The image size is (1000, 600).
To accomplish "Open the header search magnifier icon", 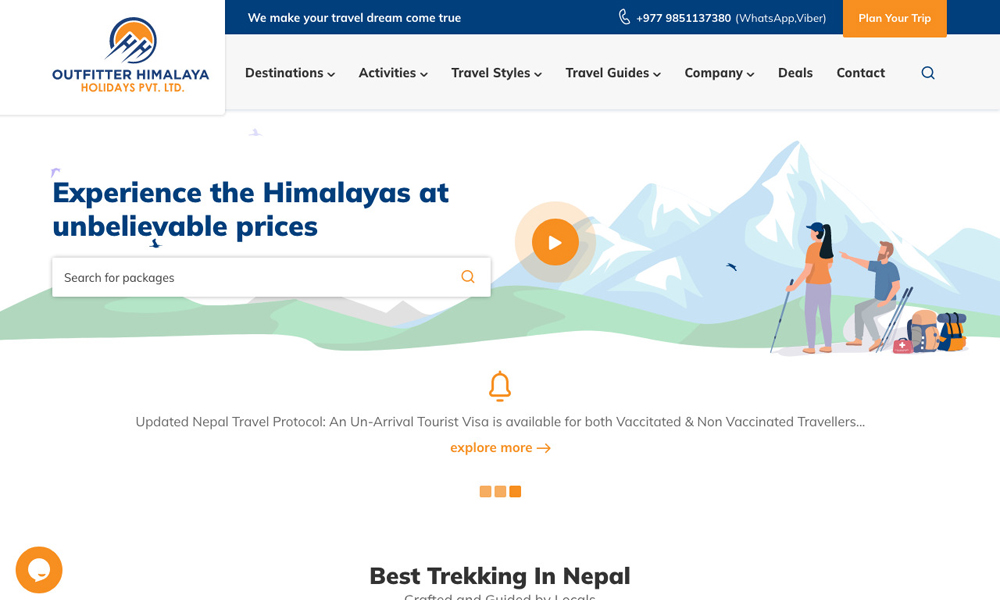I will (x=928, y=73).
